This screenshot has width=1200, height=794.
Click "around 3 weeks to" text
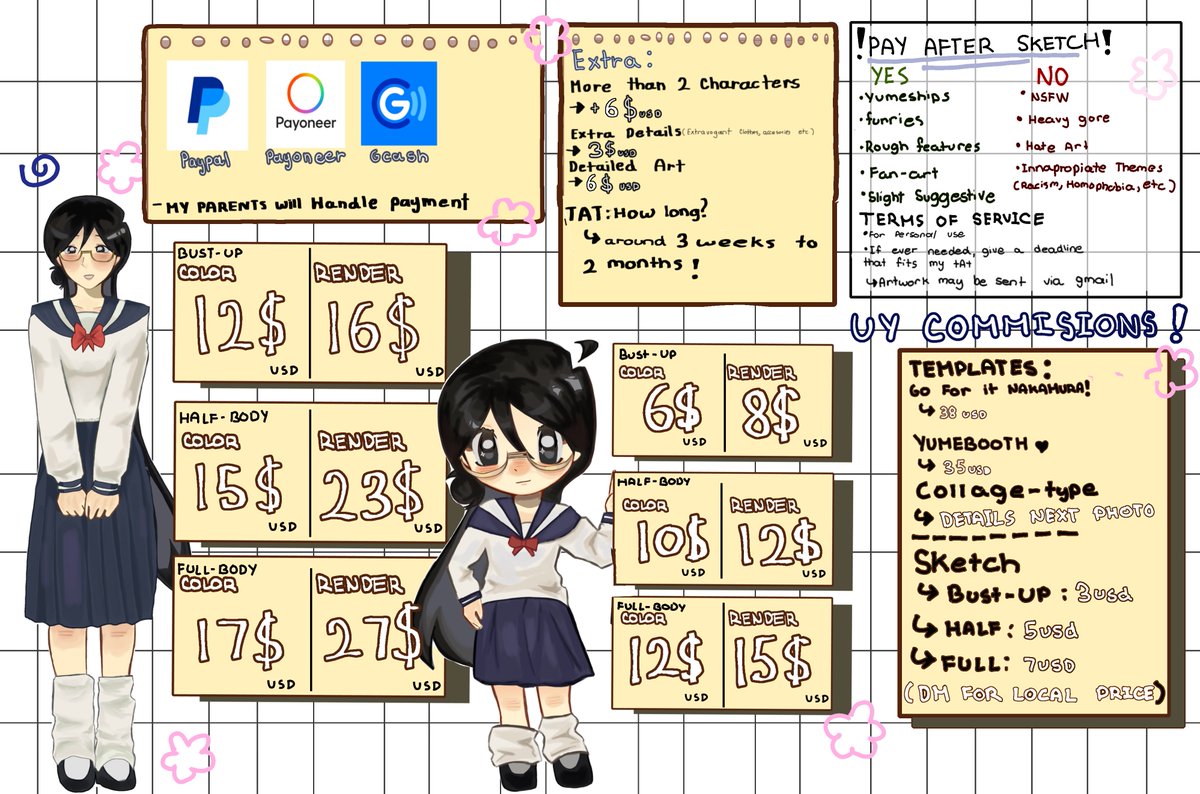coord(701,242)
